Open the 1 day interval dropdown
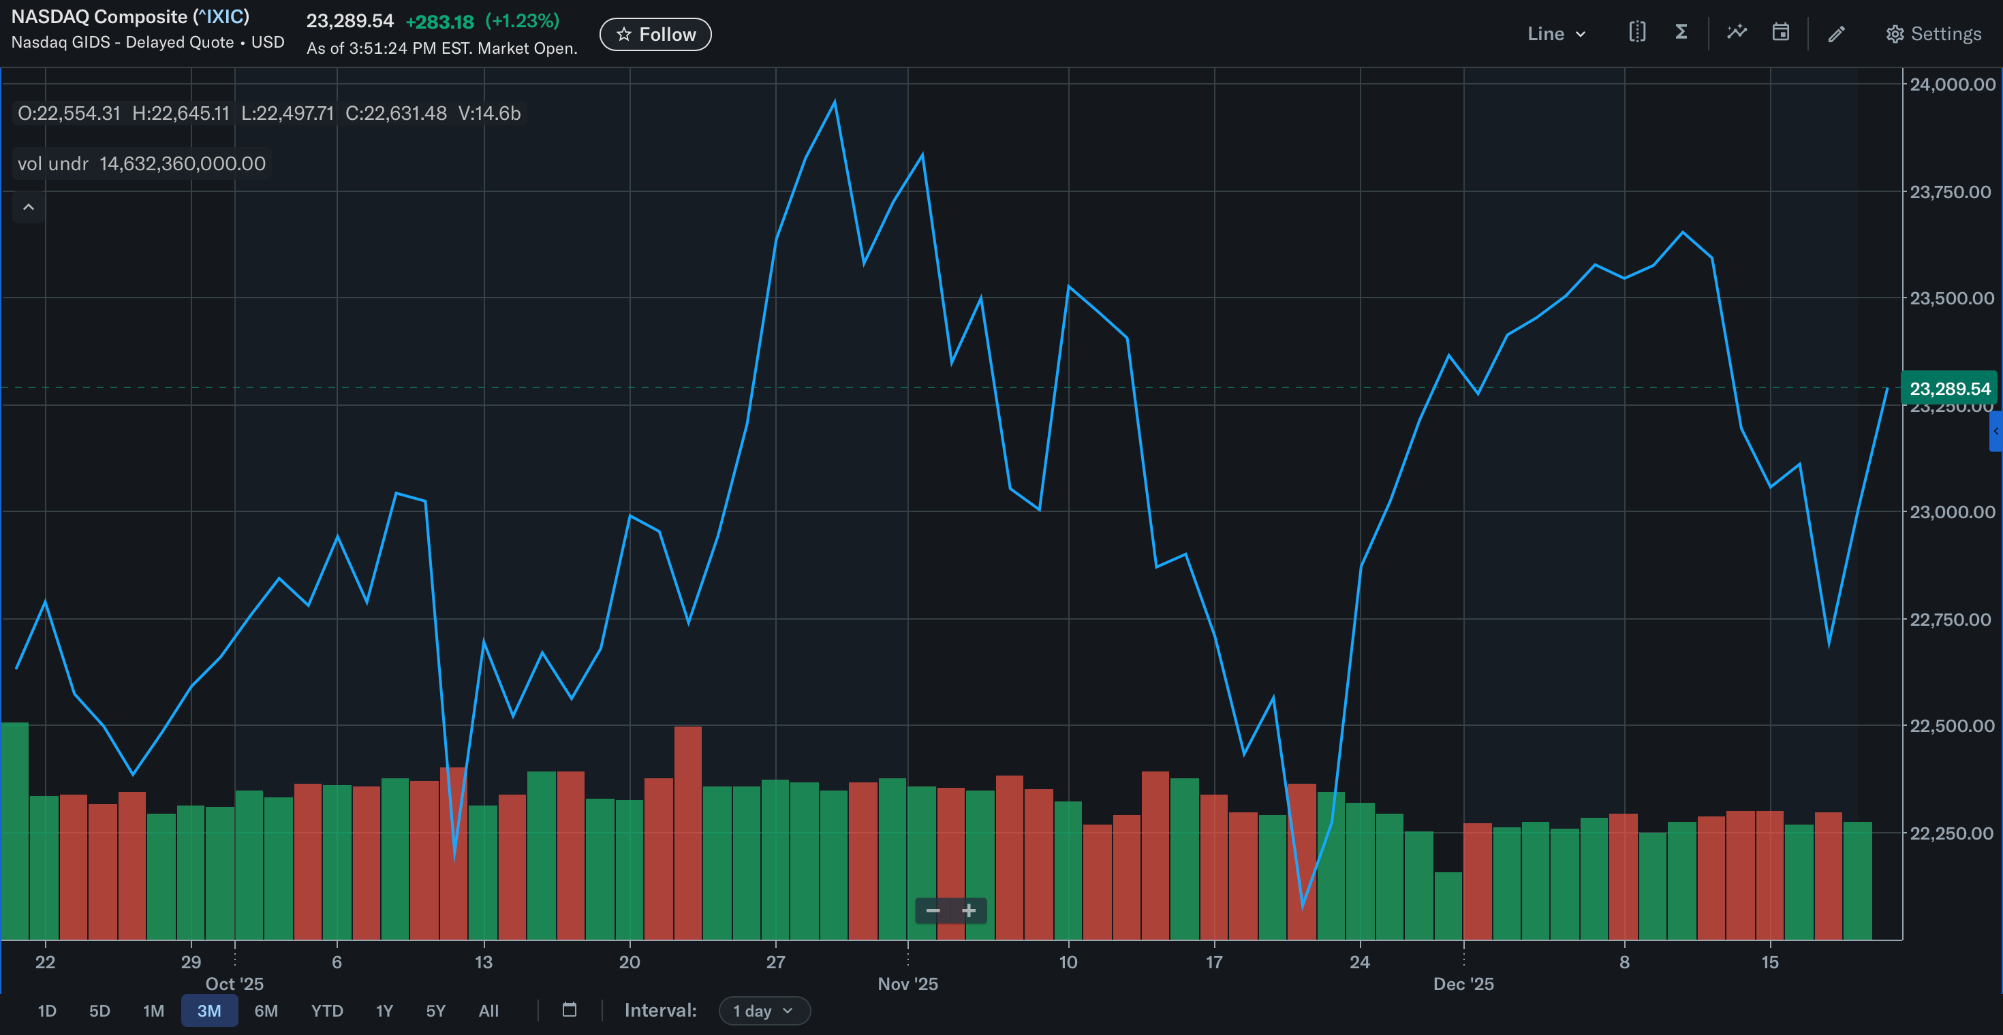2003x1035 pixels. click(764, 1011)
